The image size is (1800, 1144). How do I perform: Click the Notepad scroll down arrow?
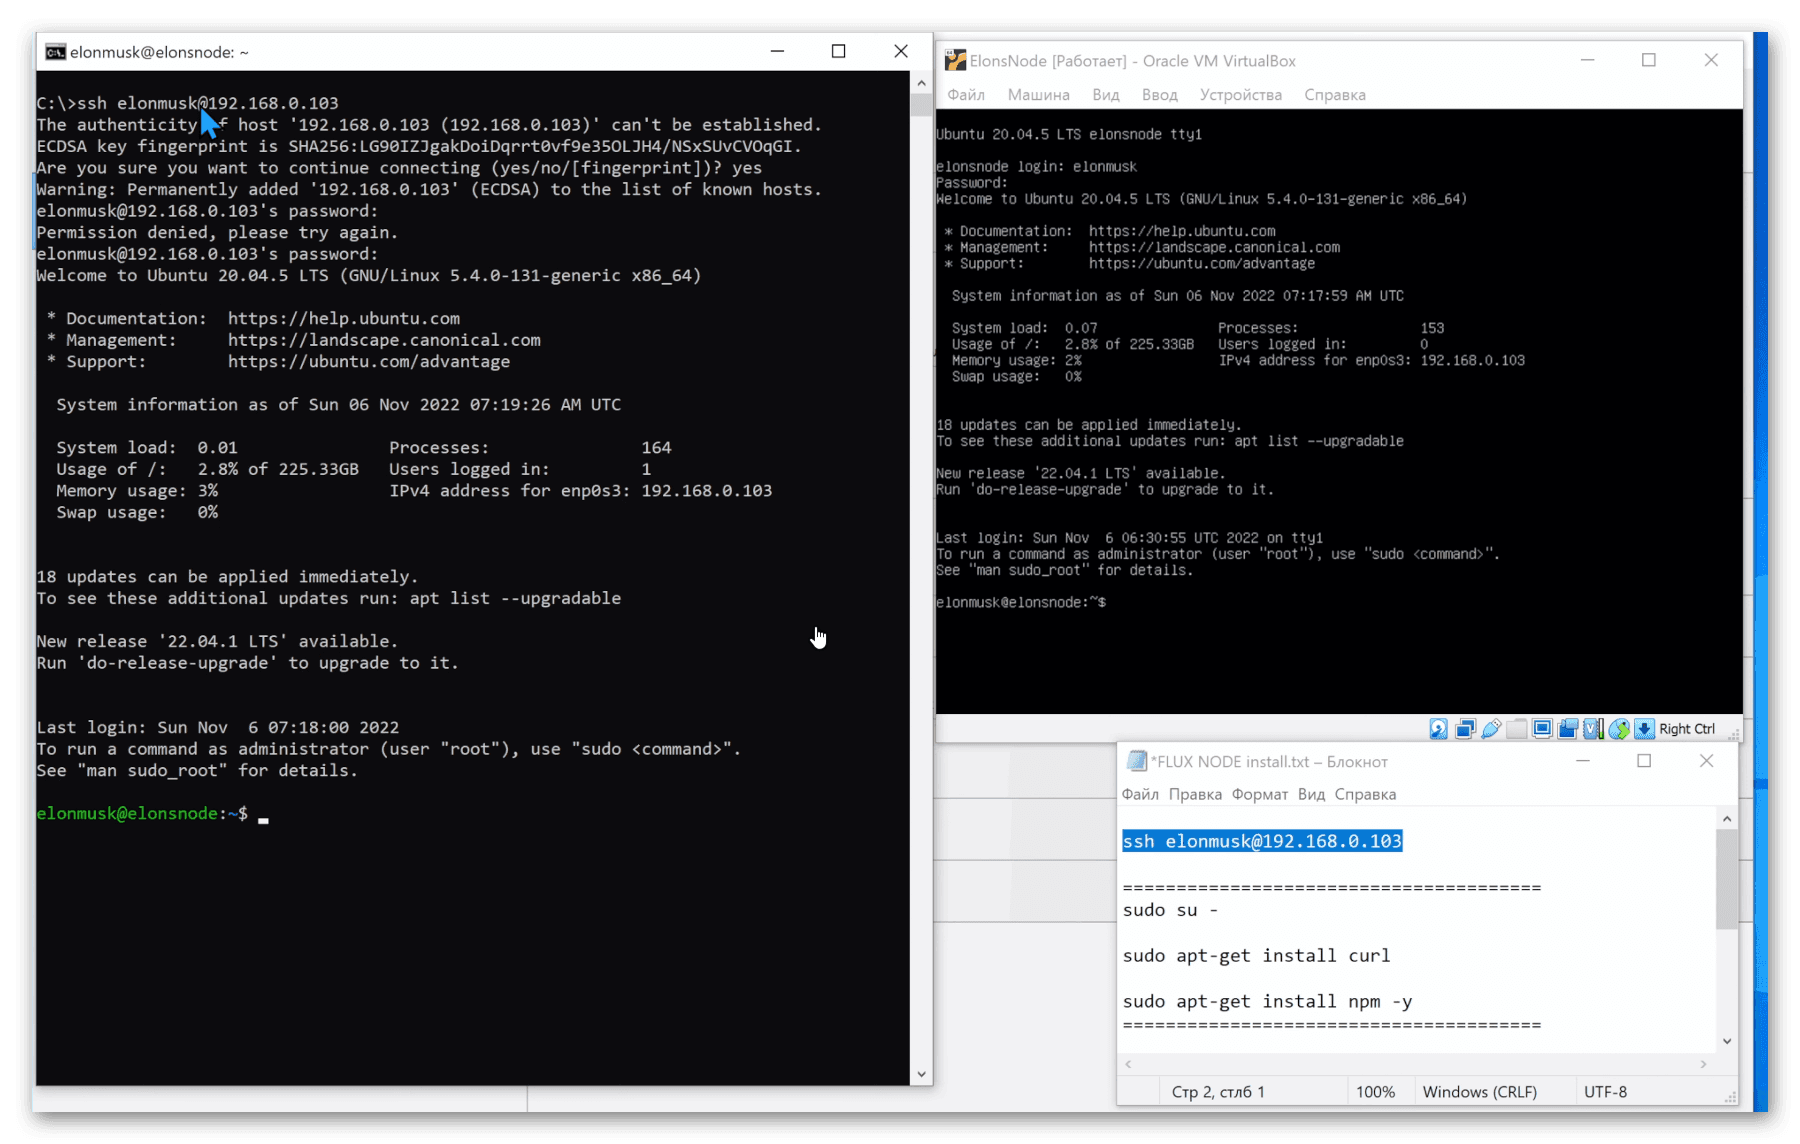pos(1726,1041)
